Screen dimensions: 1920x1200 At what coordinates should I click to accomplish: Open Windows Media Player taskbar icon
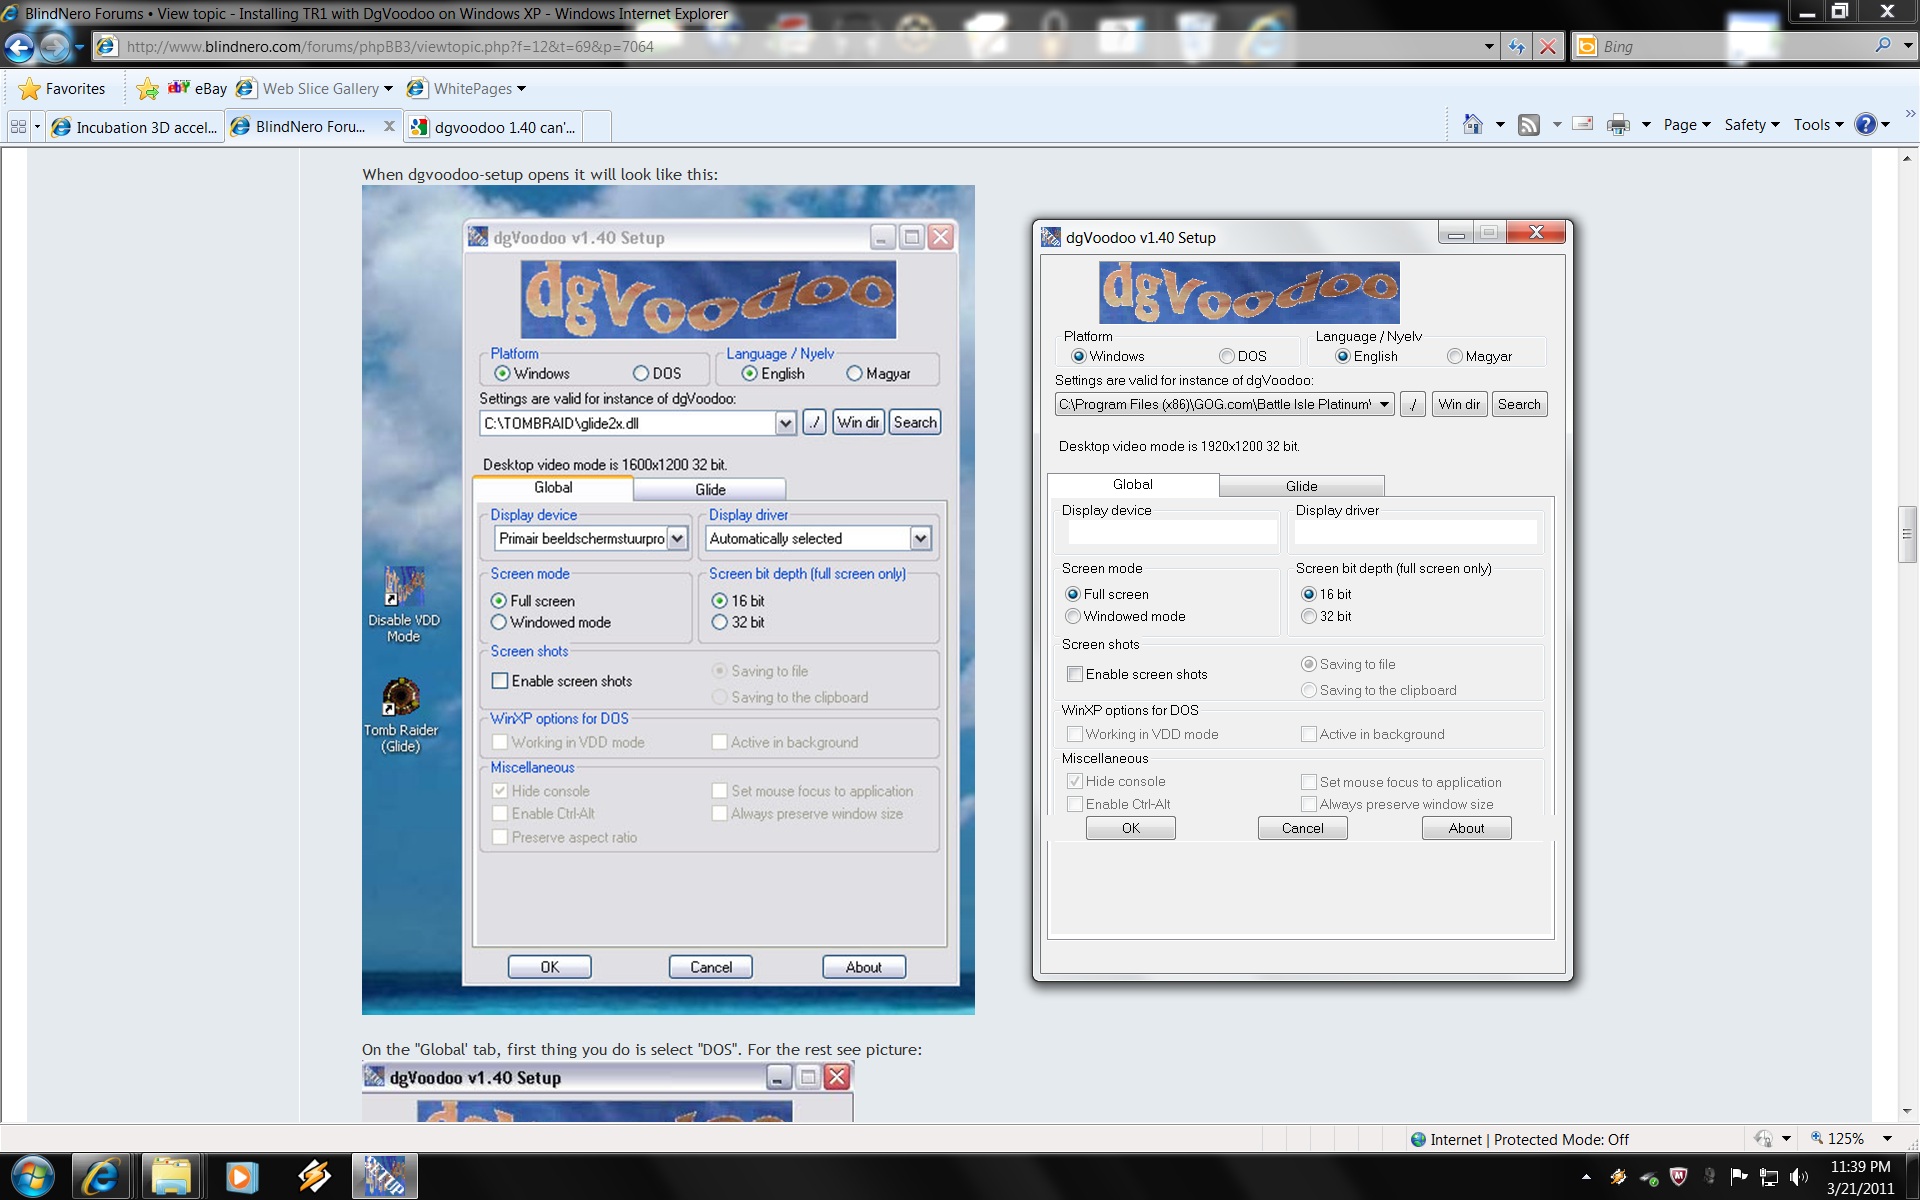[x=241, y=1177]
